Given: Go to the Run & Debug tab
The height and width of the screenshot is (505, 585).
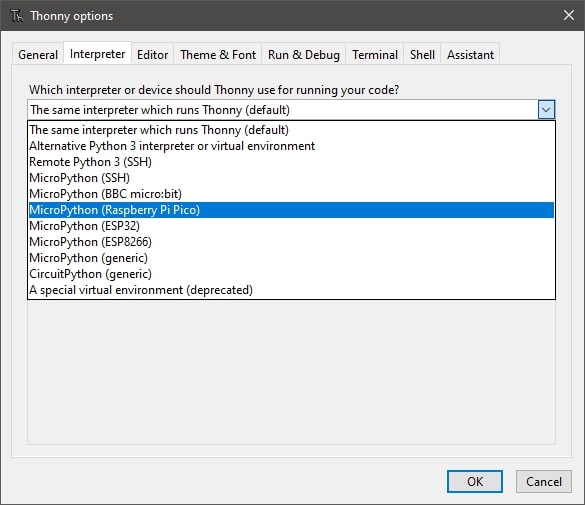Looking at the screenshot, I should [304, 54].
